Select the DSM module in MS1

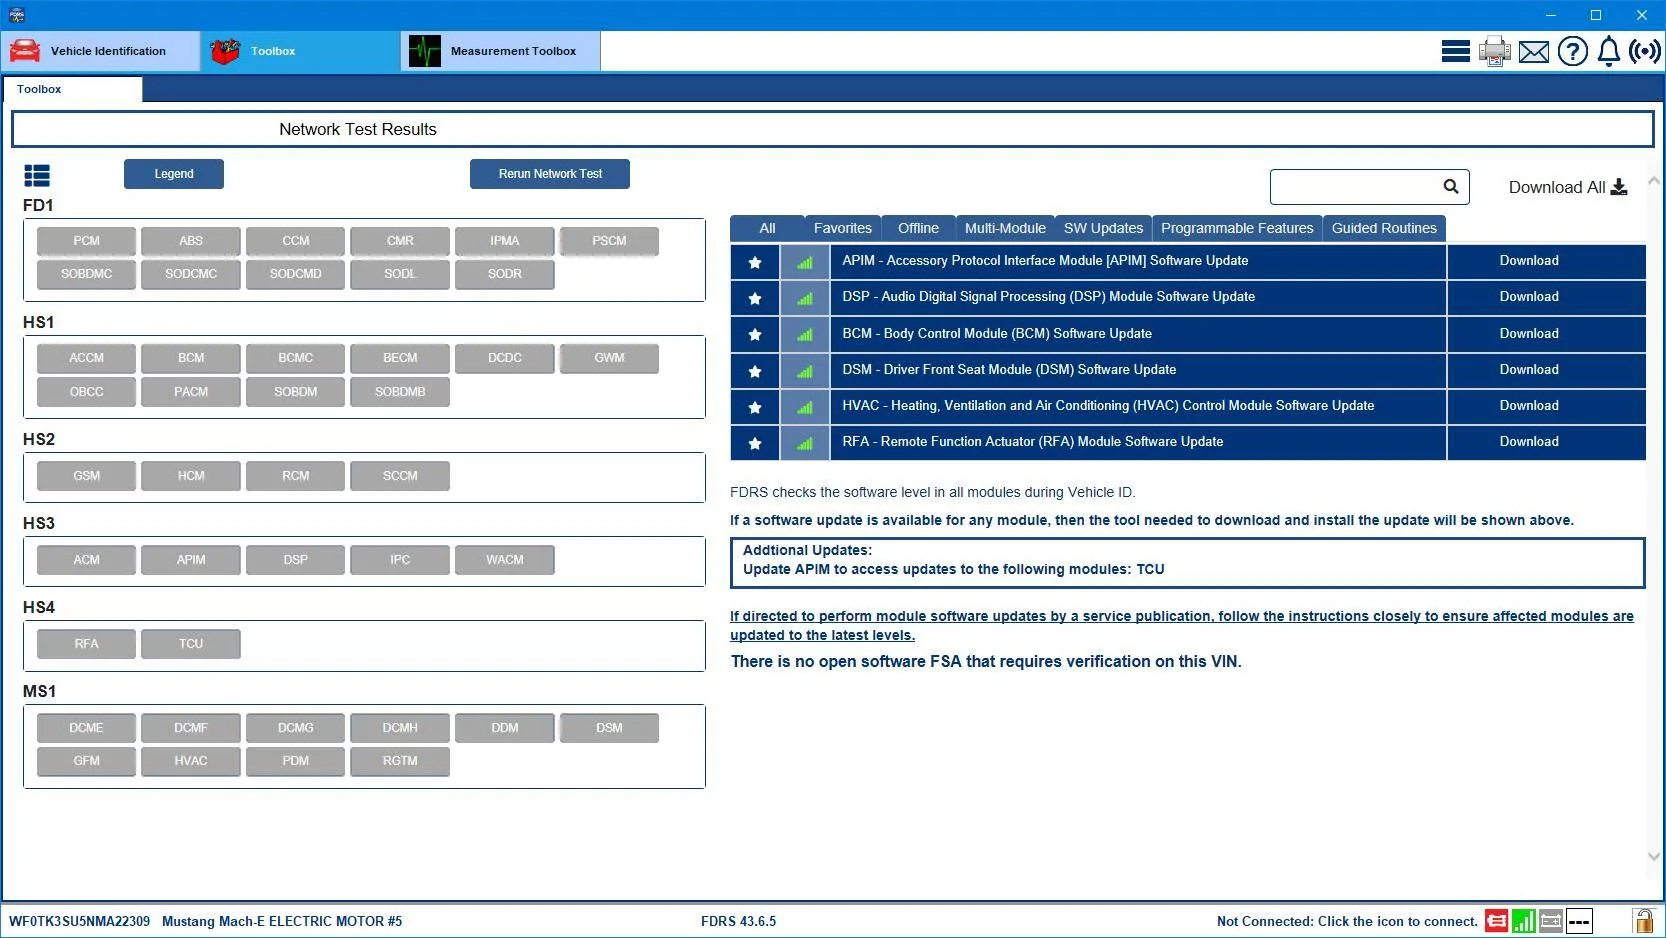tap(609, 728)
